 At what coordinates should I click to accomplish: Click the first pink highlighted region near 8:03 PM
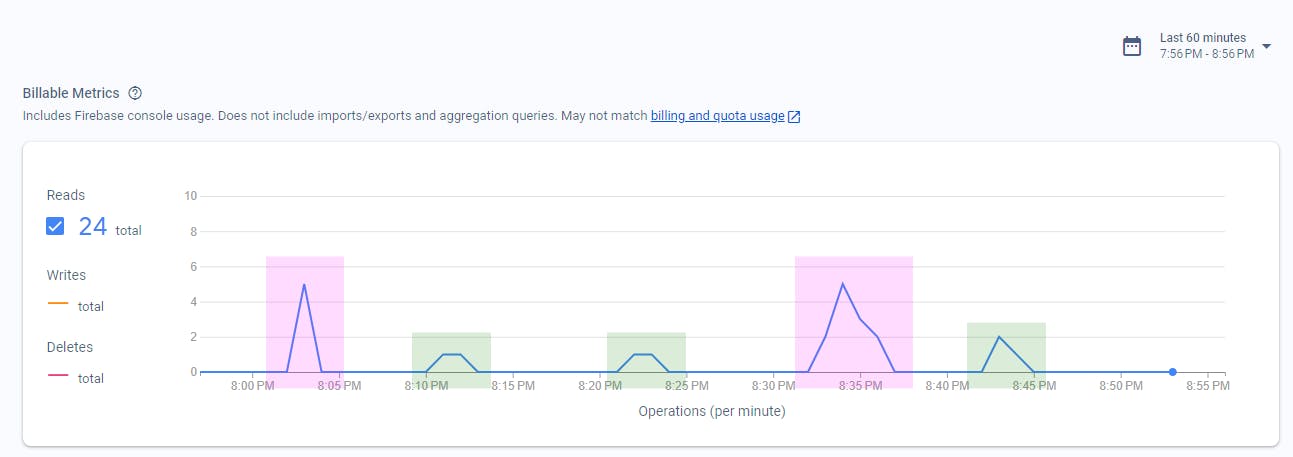point(305,322)
